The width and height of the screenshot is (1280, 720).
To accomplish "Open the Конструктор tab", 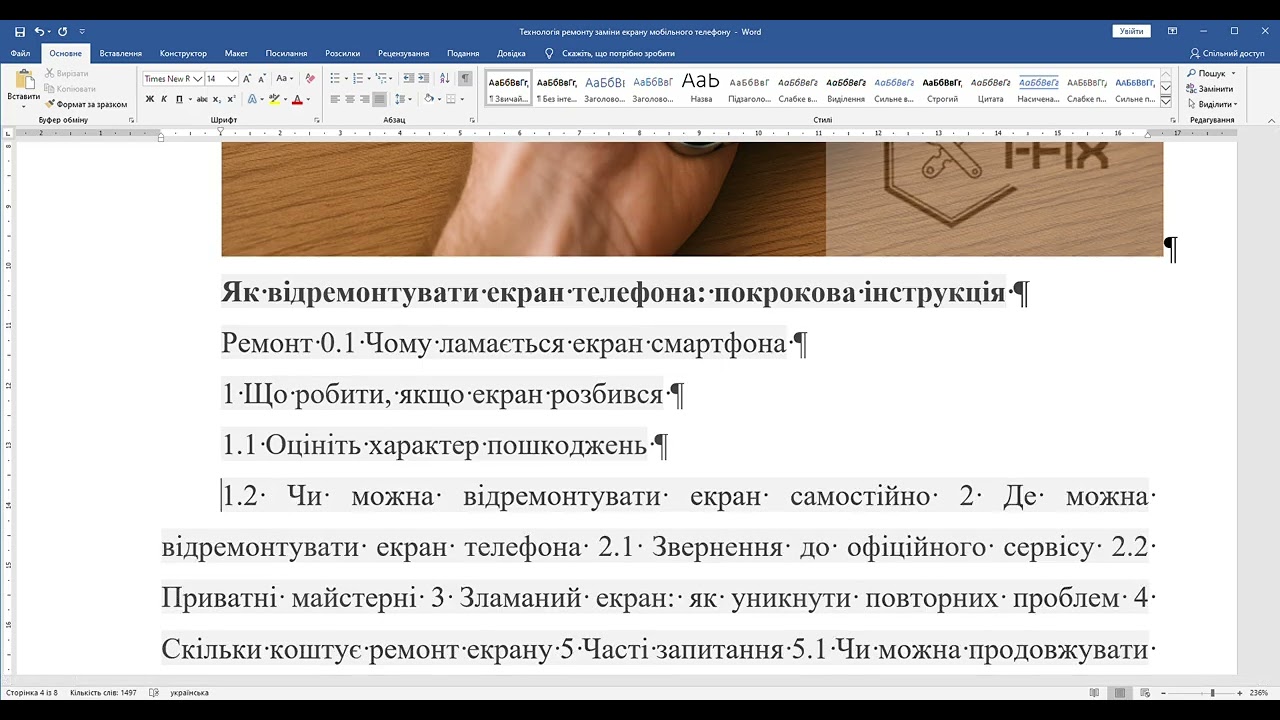I will pos(183,53).
